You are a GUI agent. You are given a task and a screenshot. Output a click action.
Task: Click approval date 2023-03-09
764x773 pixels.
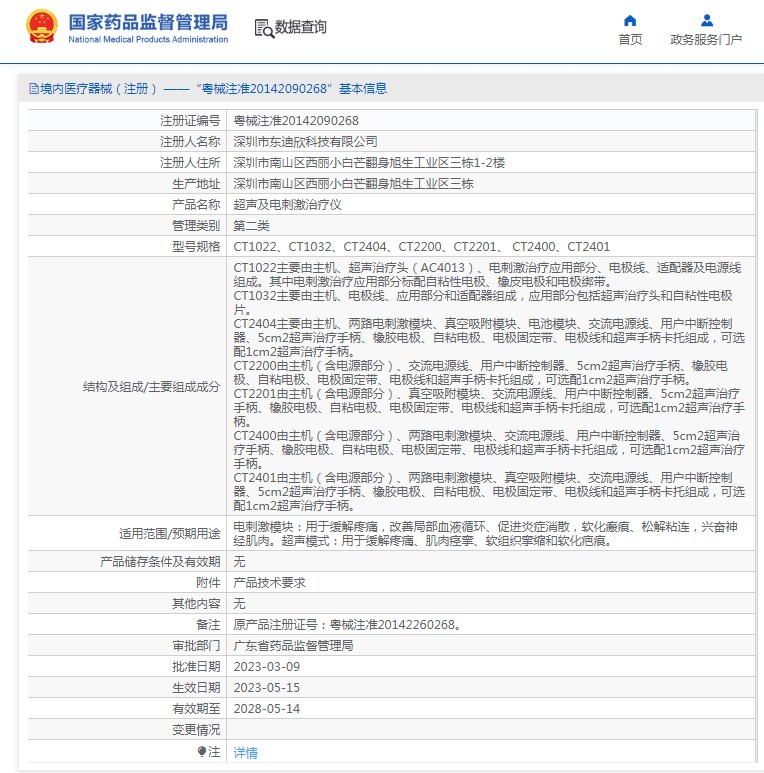click(267, 667)
